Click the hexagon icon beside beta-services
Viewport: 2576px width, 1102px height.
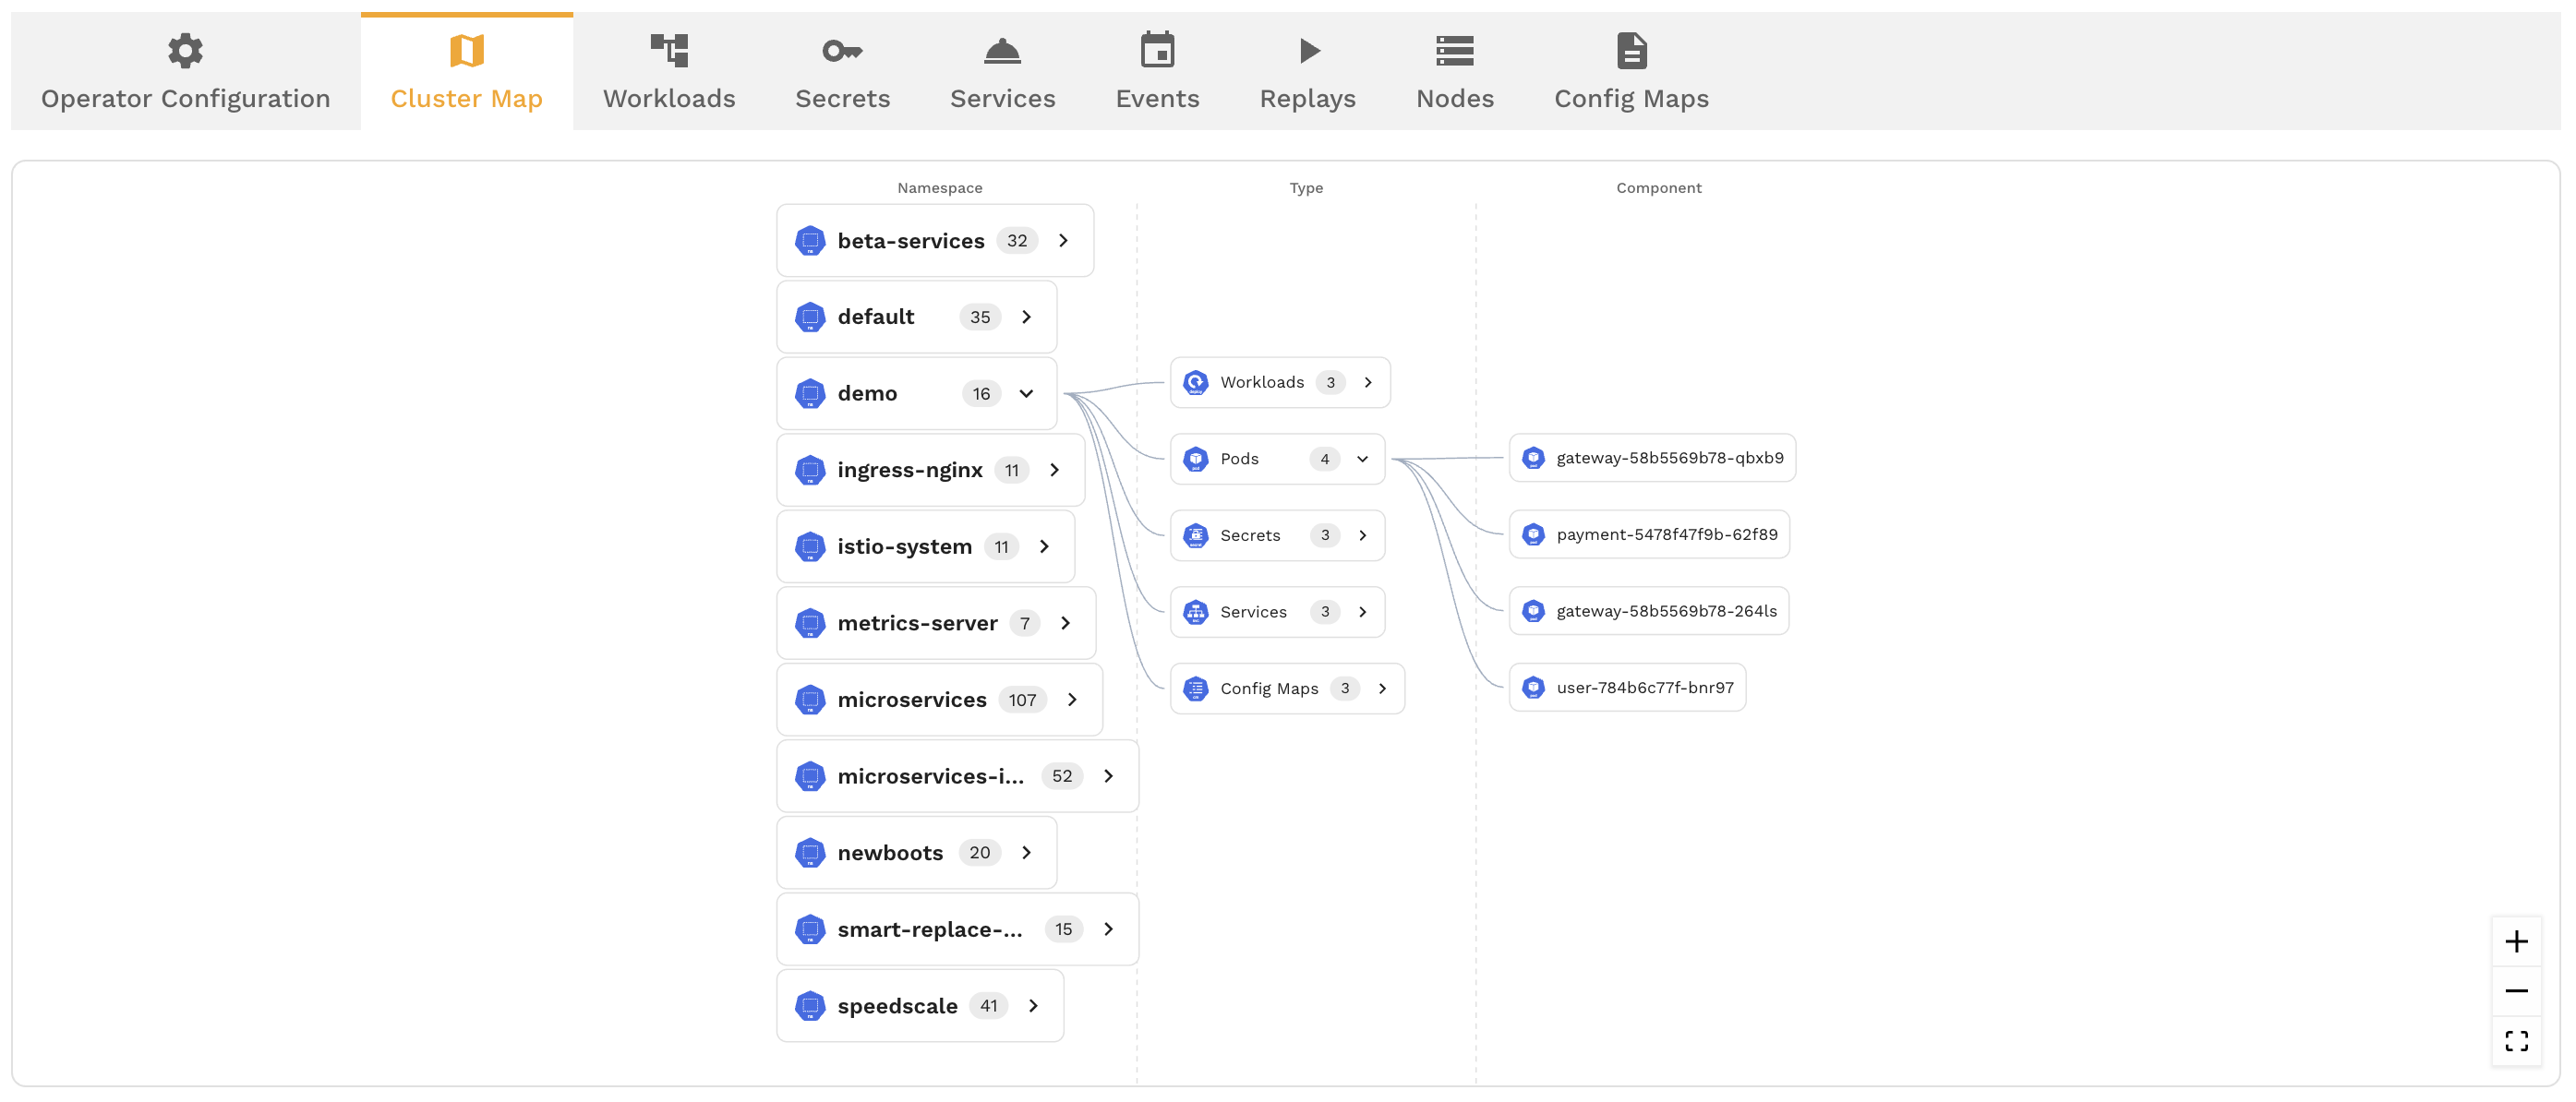point(810,240)
